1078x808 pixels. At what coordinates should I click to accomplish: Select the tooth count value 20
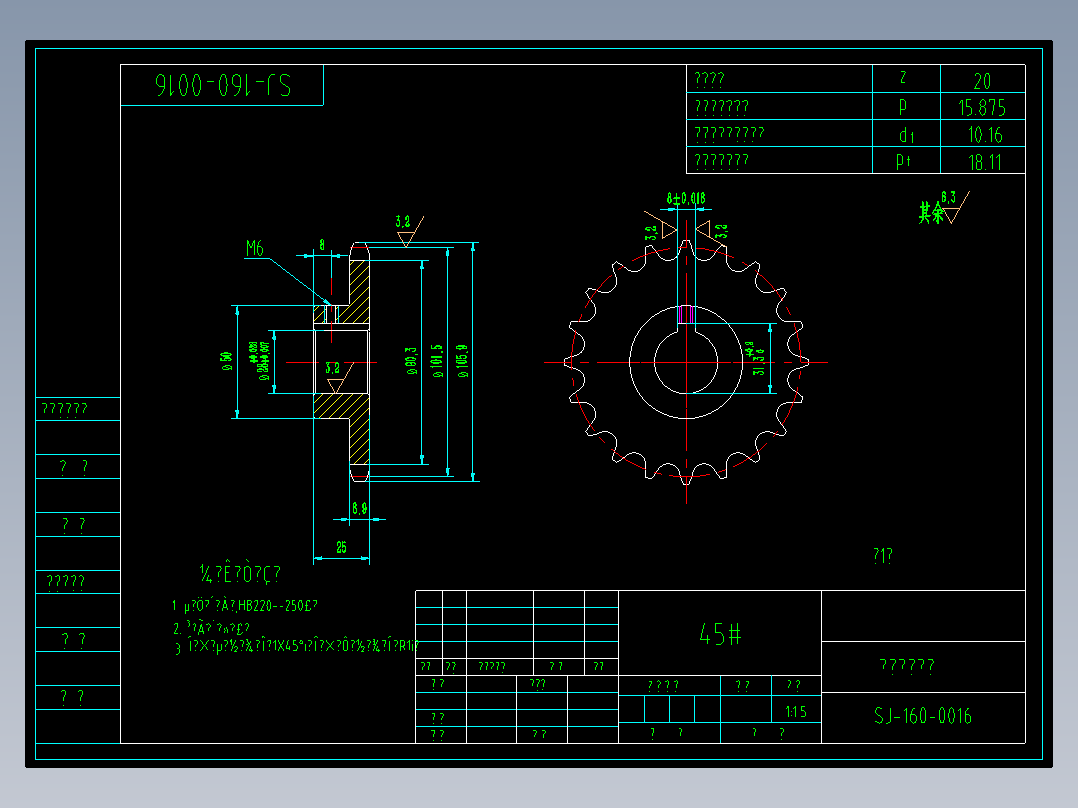click(982, 81)
